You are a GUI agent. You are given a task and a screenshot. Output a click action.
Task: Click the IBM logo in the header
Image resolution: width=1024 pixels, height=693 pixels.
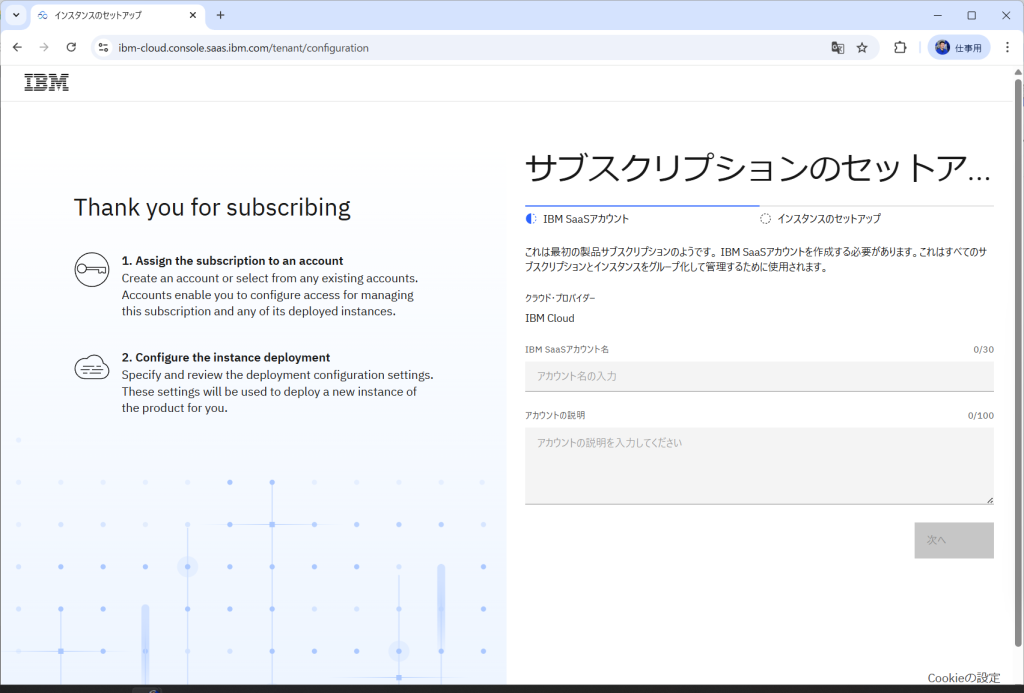(x=46, y=82)
